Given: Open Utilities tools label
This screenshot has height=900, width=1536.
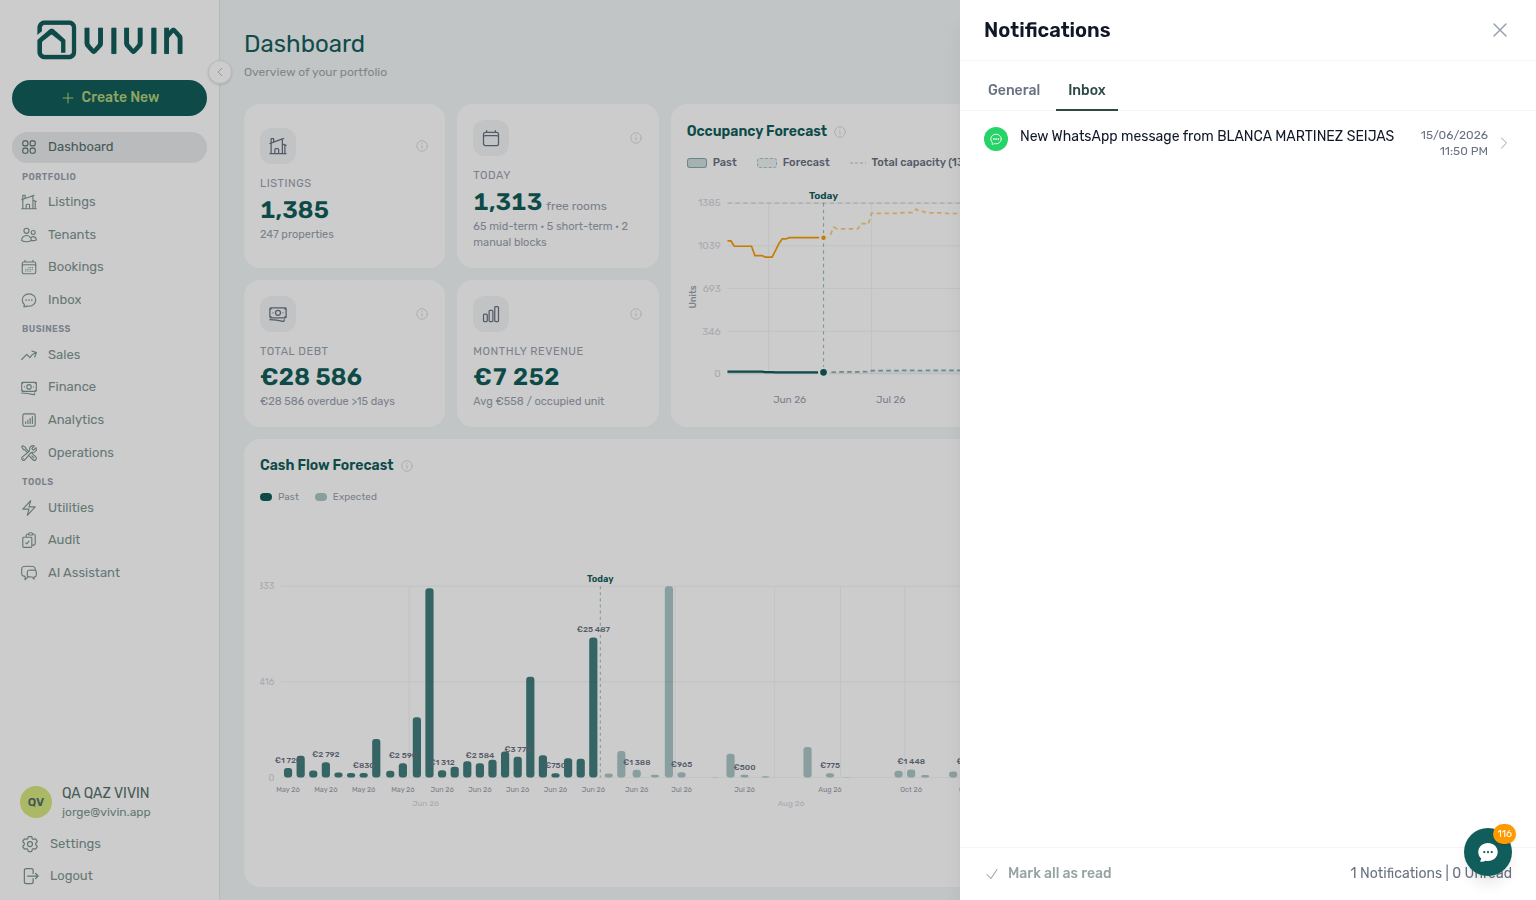Looking at the screenshot, I should point(71,508).
